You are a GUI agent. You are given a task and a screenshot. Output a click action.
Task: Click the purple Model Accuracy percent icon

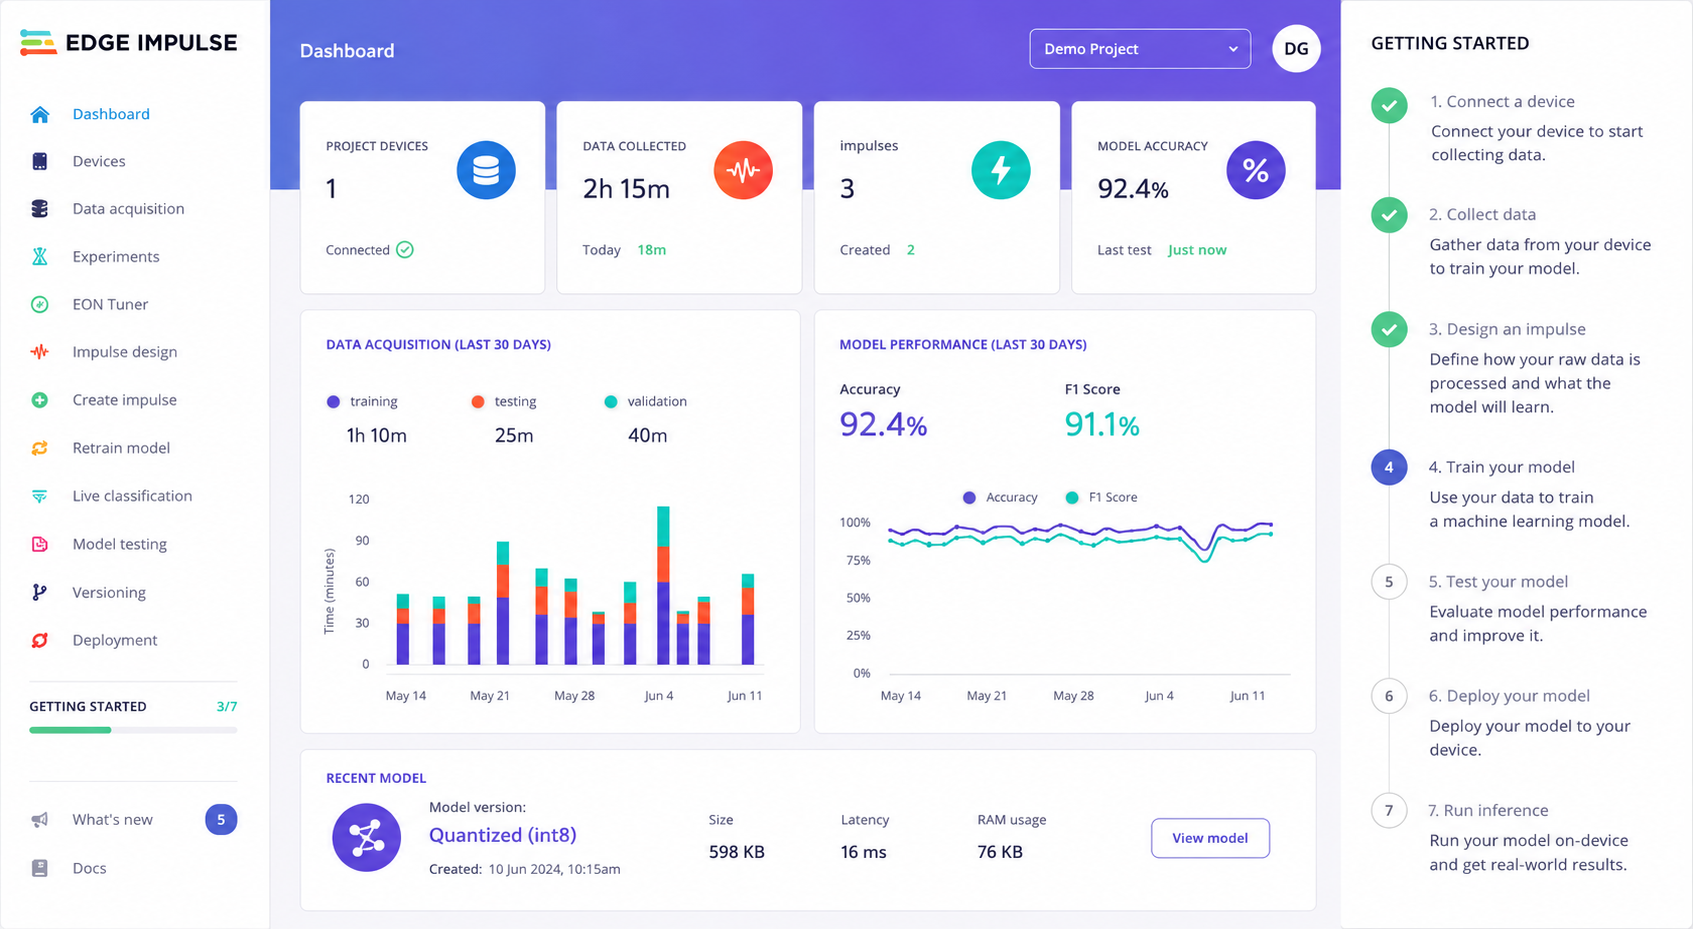1256,170
